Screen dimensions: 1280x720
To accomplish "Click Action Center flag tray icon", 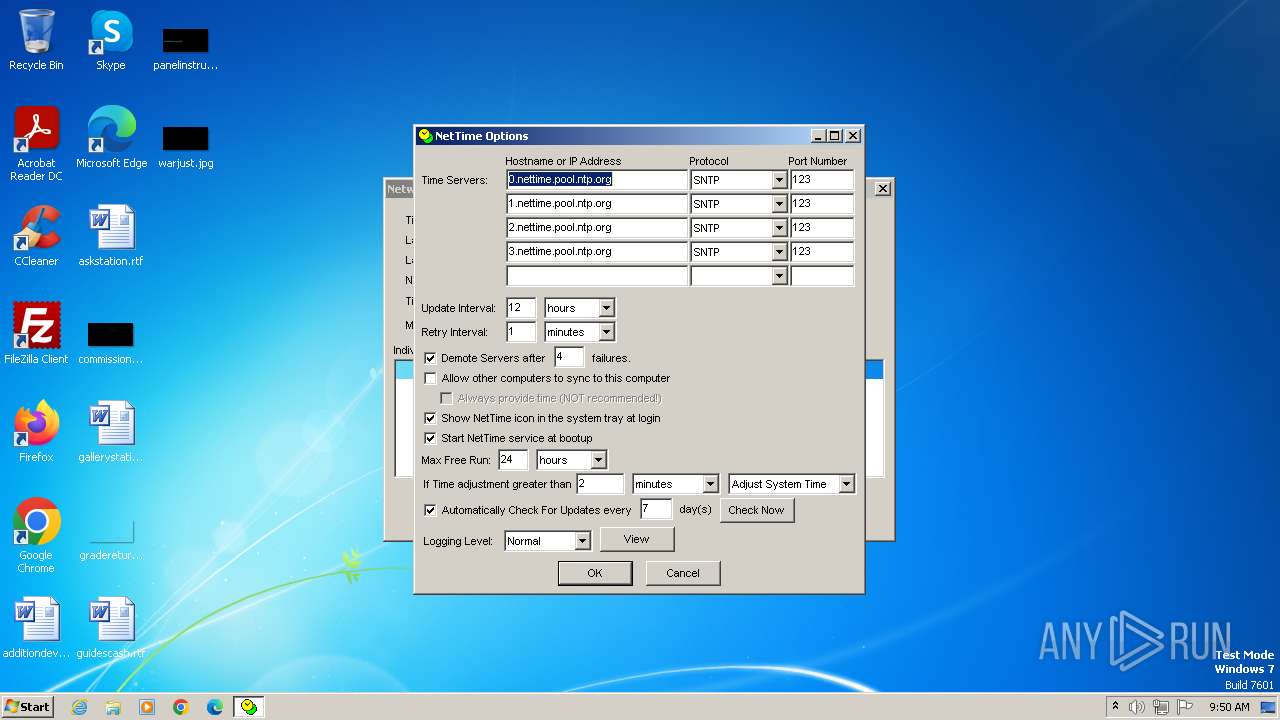I will pyautogui.click(x=1185, y=707).
